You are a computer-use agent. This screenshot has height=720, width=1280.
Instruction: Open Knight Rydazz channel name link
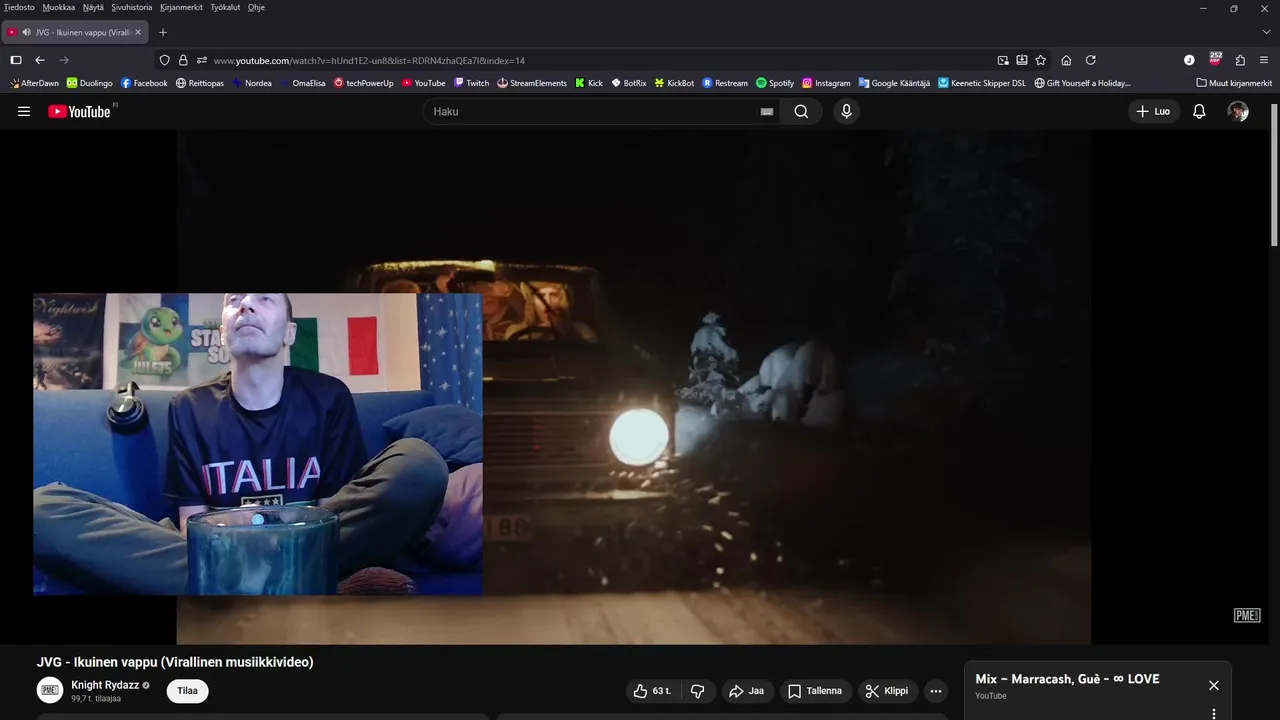point(105,685)
